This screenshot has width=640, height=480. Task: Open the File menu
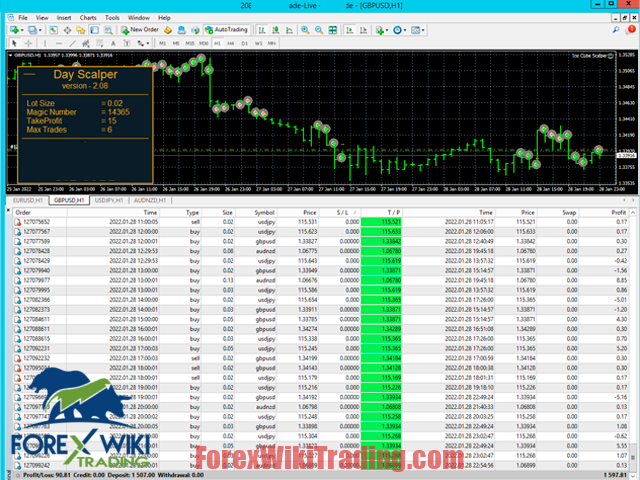coord(23,18)
